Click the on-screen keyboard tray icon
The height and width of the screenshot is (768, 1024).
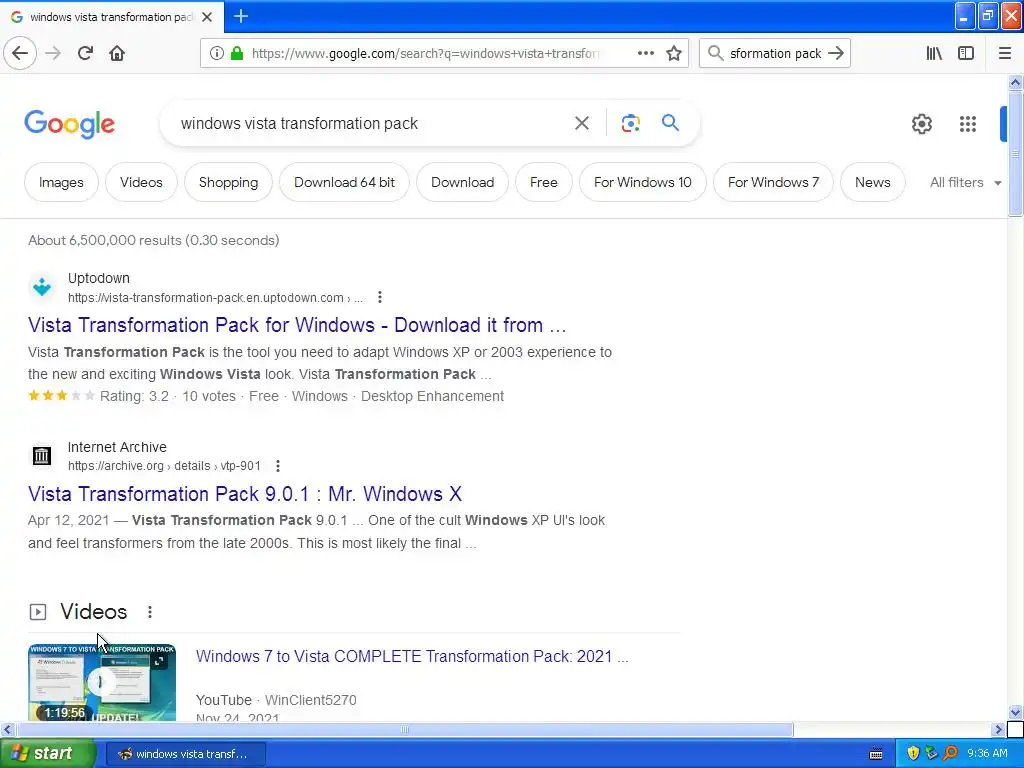(x=876, y=754)
